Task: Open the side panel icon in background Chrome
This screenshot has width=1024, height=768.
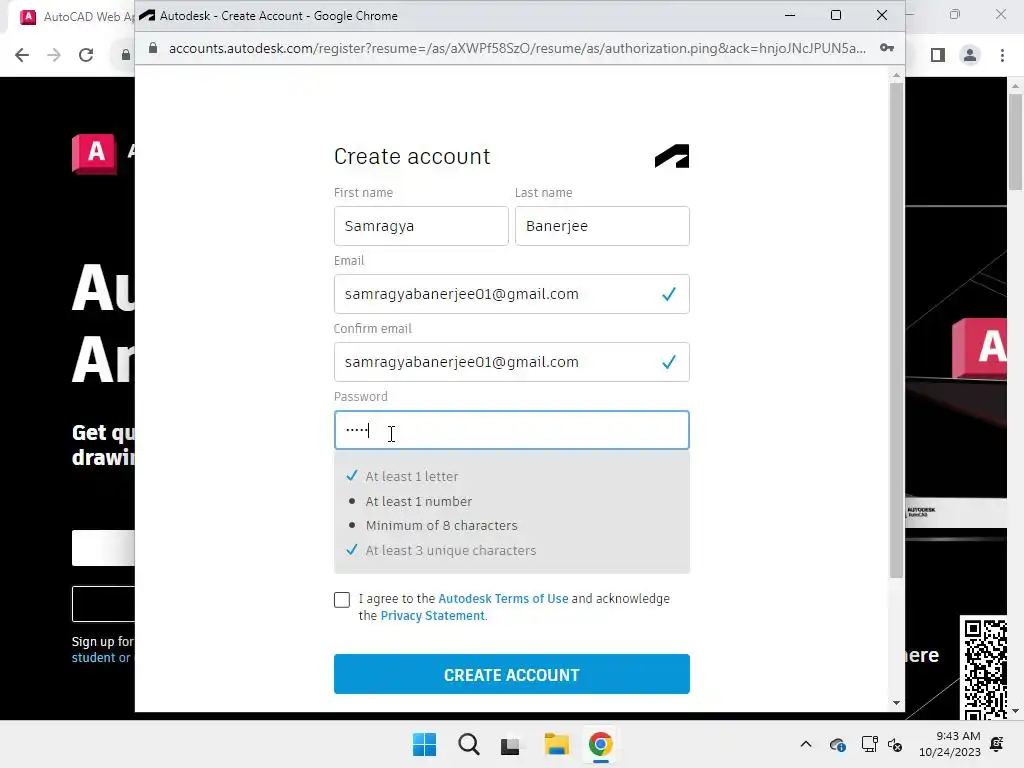Action: click(x=938, y=55)
